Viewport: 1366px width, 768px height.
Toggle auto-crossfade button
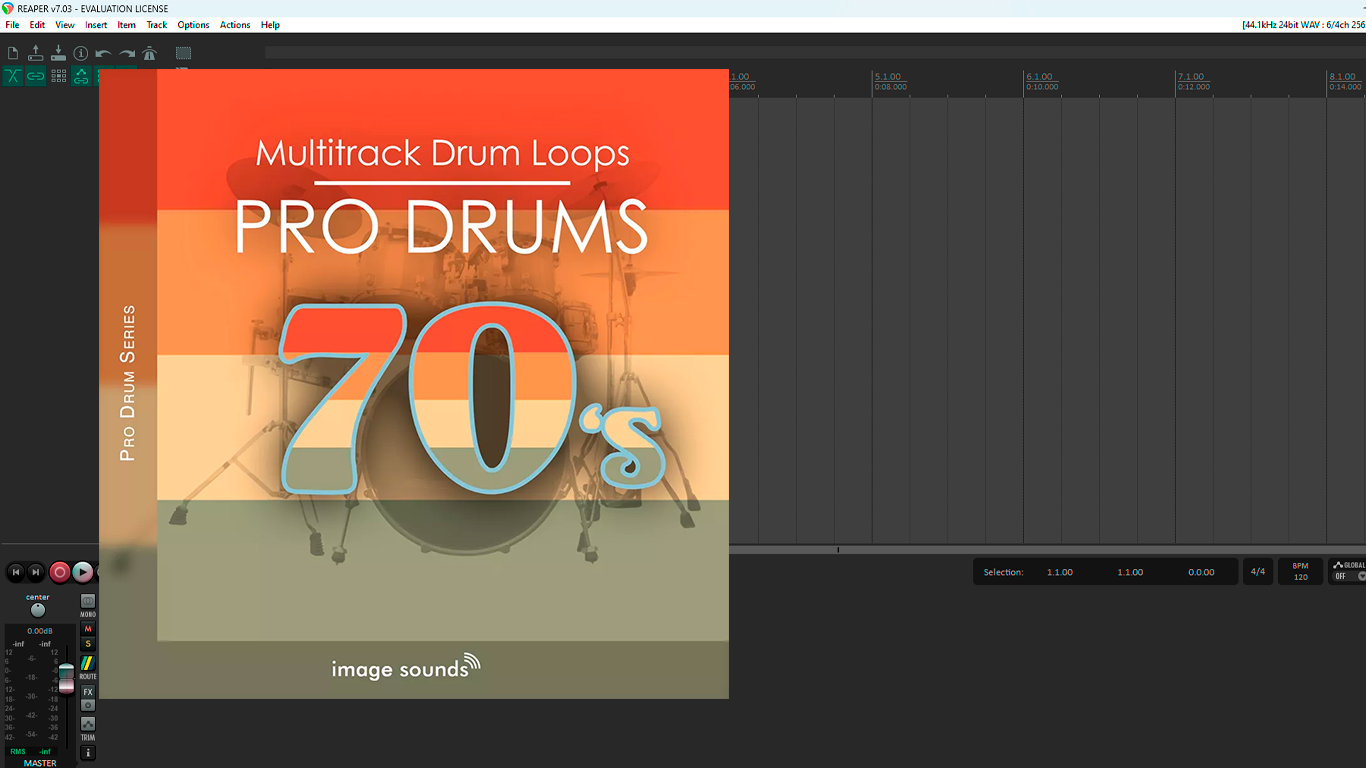point(13,76)
